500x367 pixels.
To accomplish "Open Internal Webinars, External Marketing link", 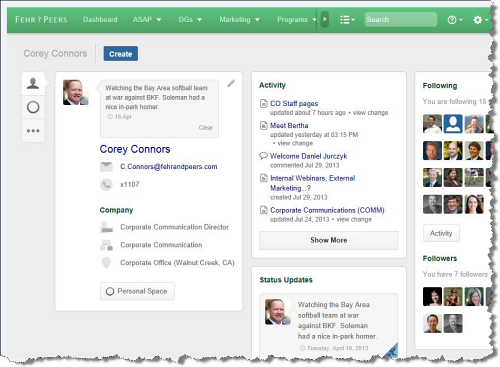I will [312, 183].
